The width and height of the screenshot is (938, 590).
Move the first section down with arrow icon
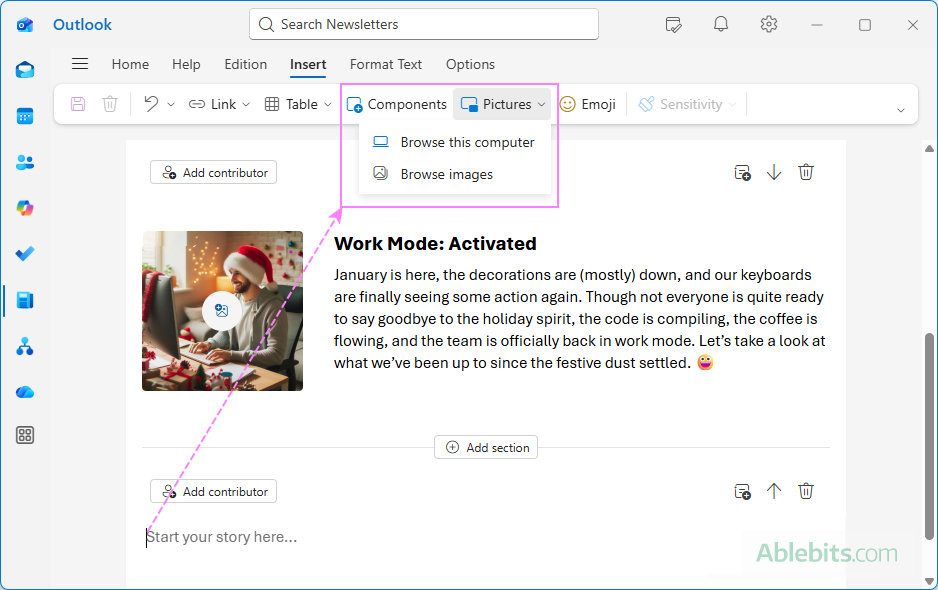click(x=774, y=172)
